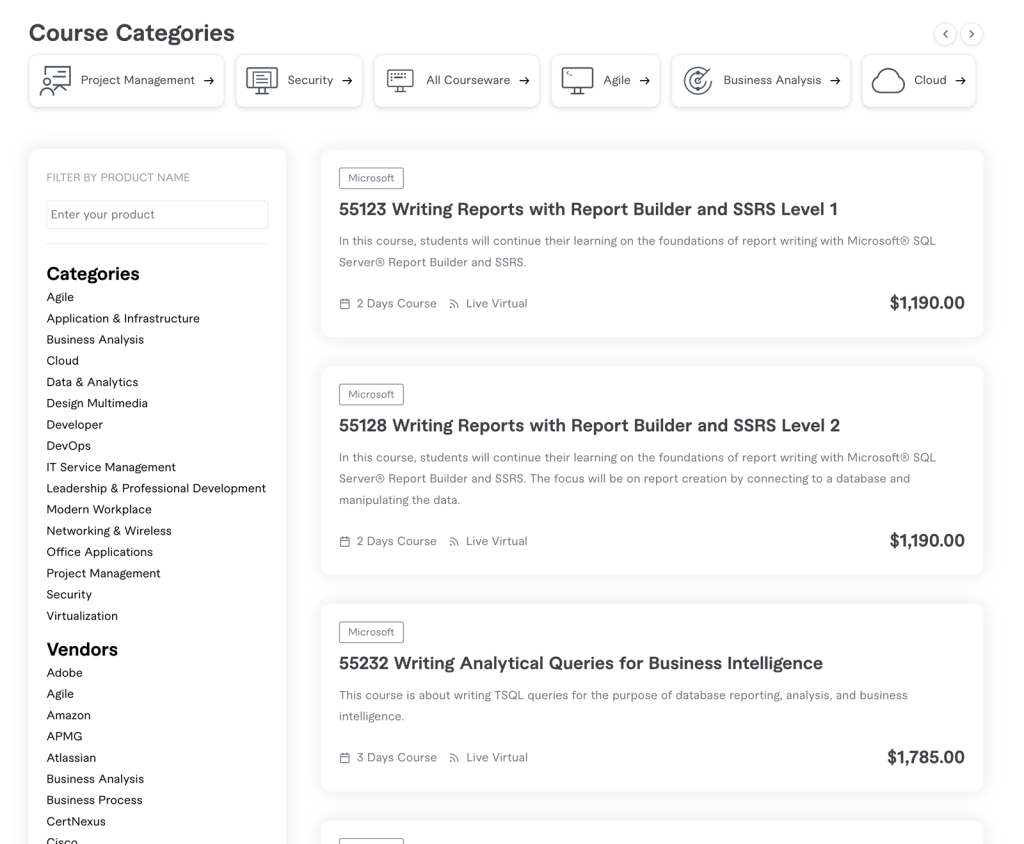This screenshot has width=1024, height=844.
Task: Open 55232 Writing Analytical Queries course
Action: coord(581,663)
